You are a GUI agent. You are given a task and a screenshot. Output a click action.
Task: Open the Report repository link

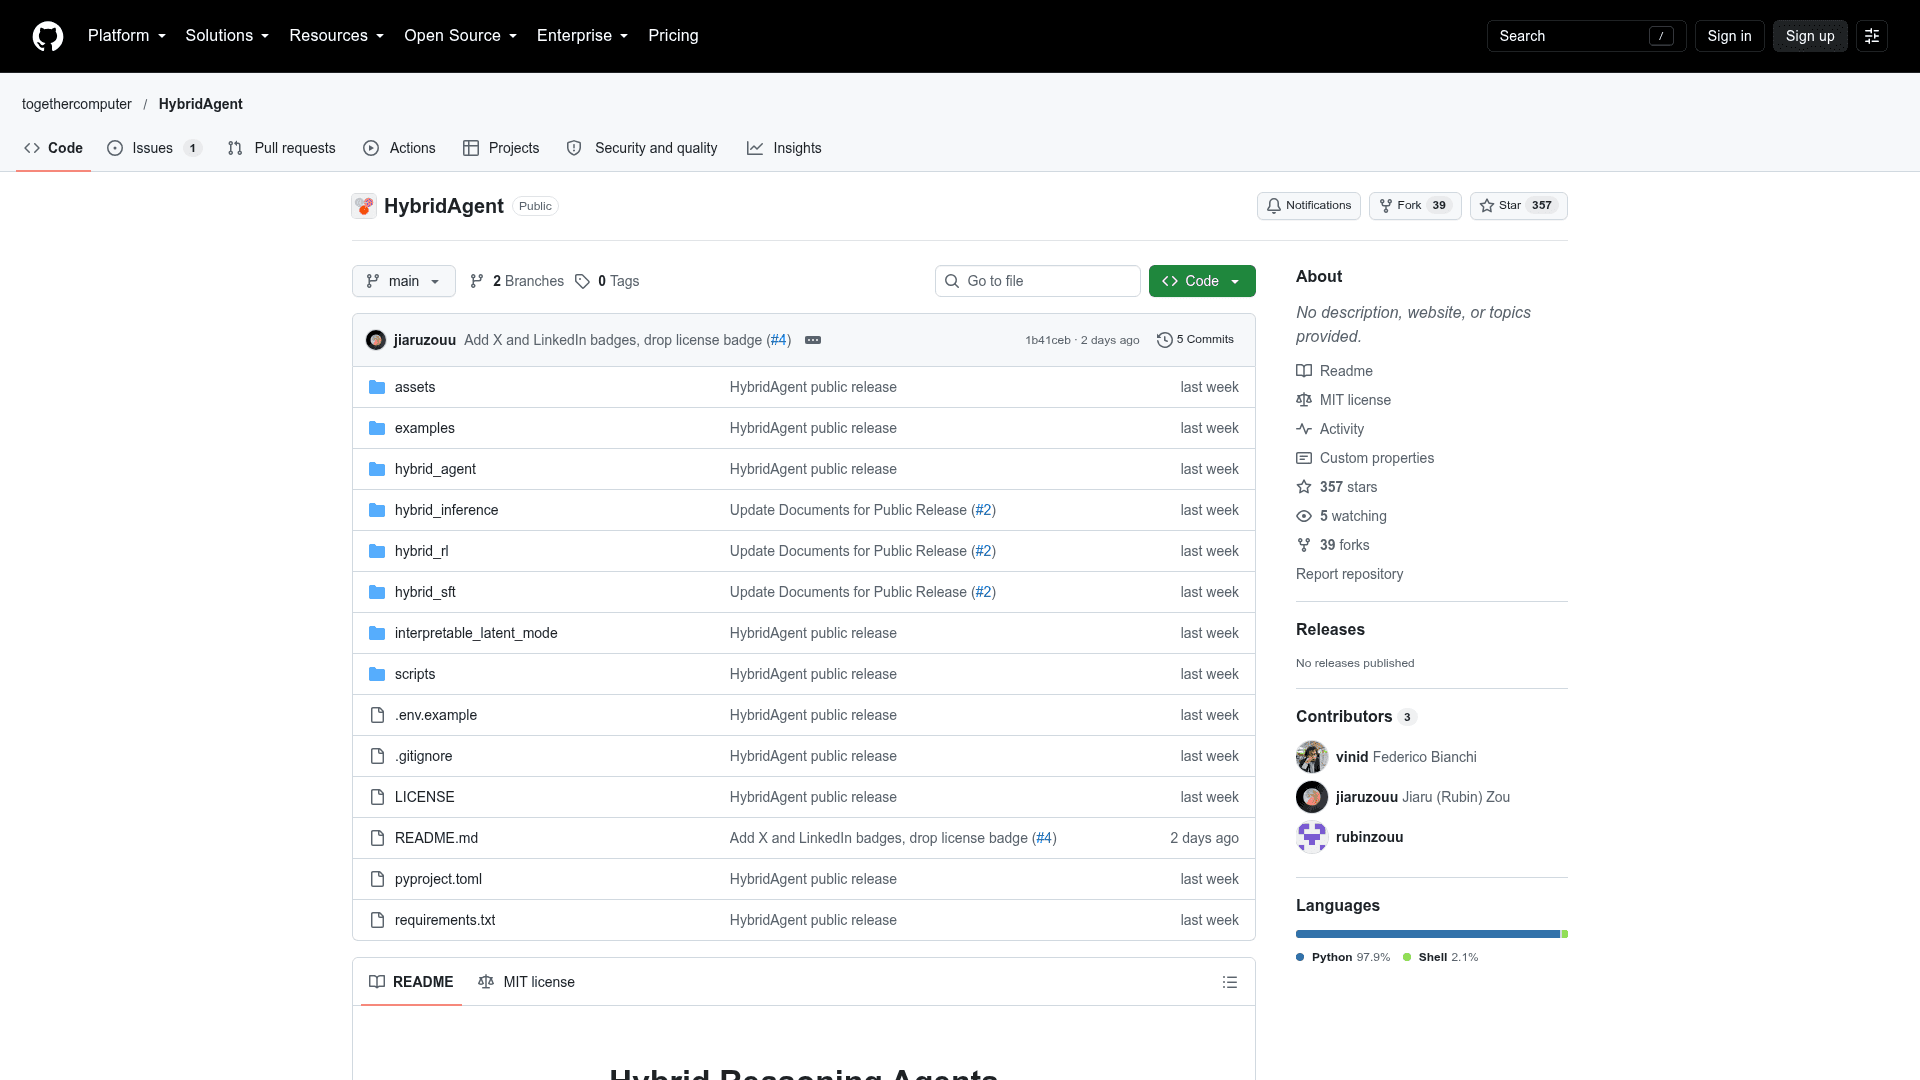coord(1349,574)
